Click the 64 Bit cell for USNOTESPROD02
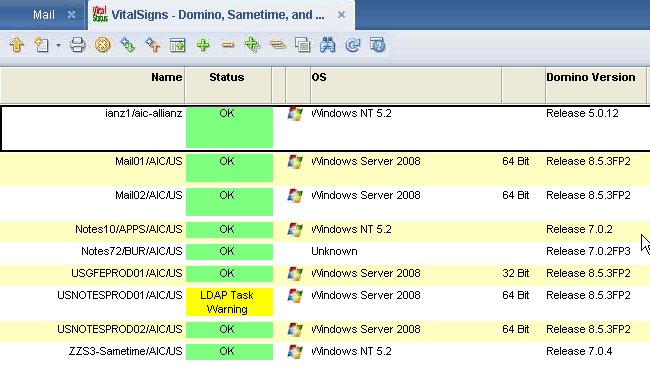 click(515, 329)
